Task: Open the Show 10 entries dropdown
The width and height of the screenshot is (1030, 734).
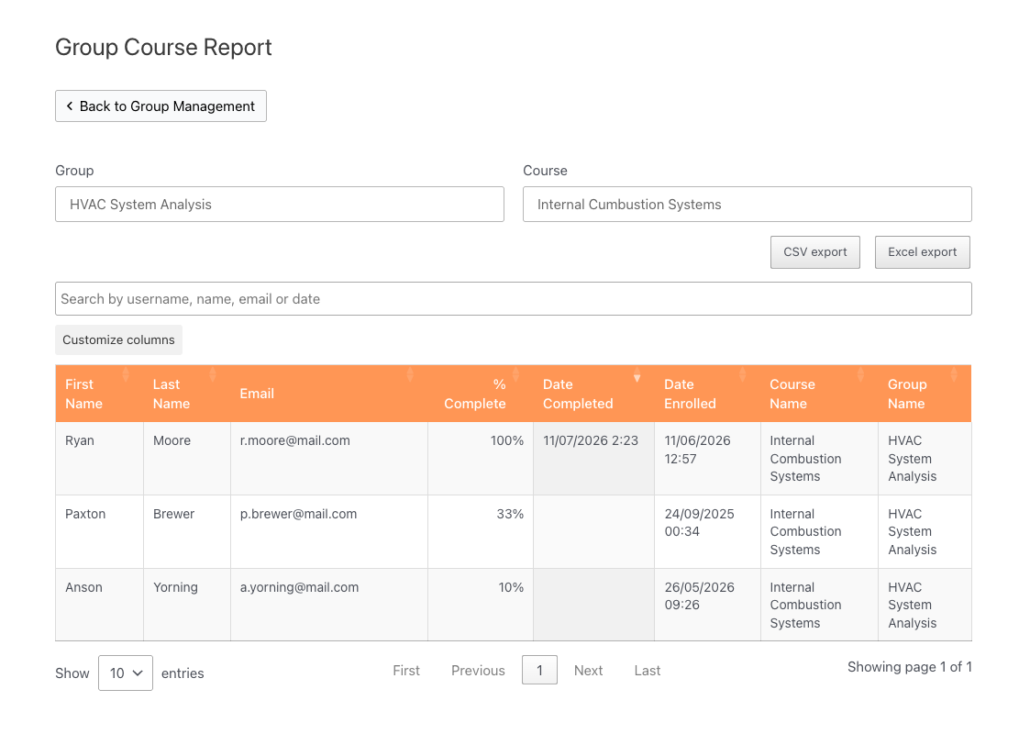Action: (125, 673)
